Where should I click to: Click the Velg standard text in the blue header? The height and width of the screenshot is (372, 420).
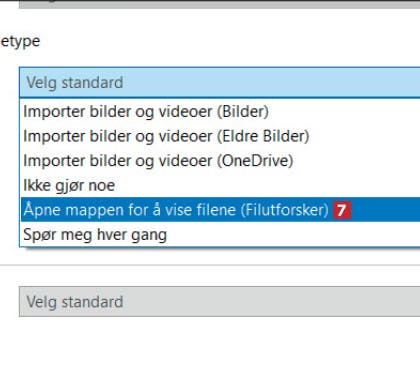coord(75,83)
